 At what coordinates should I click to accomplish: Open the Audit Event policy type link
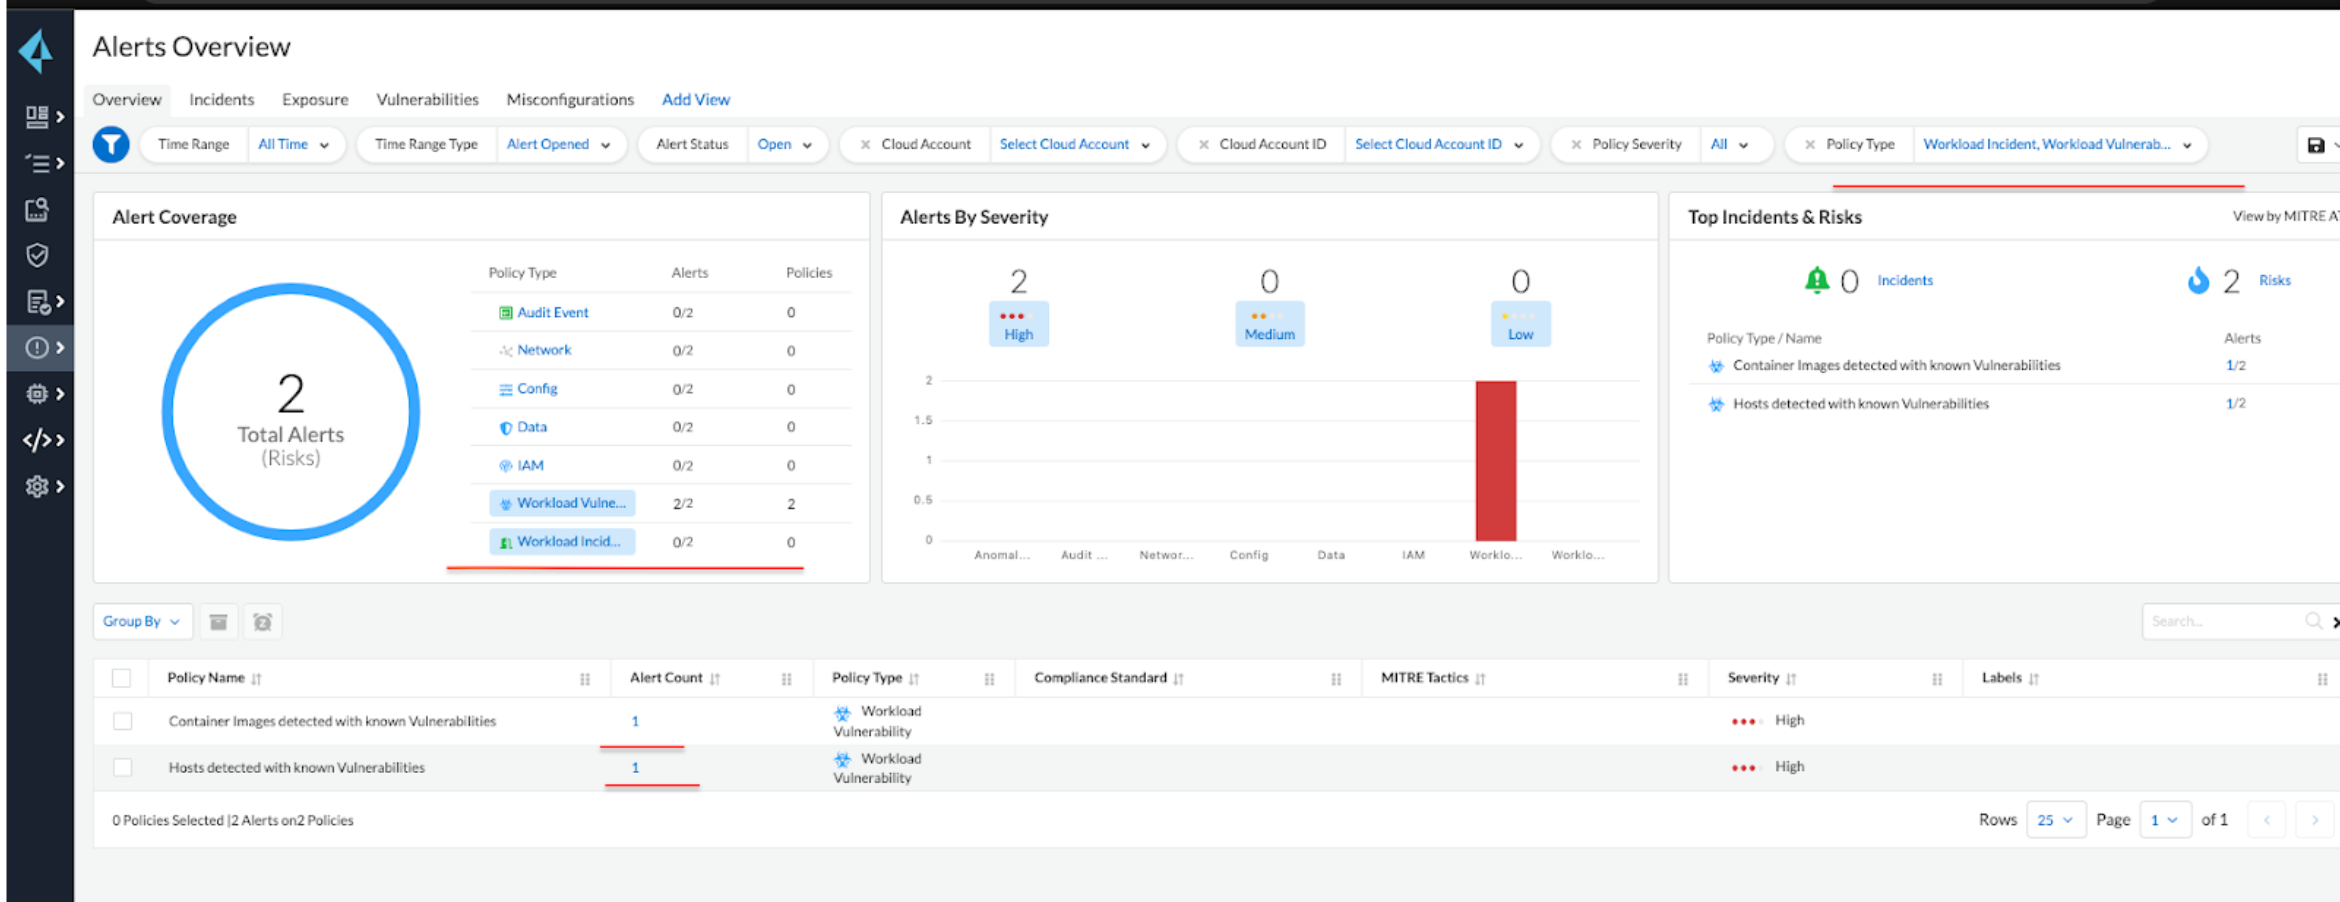pyautogui.click(x=553, y=312)
